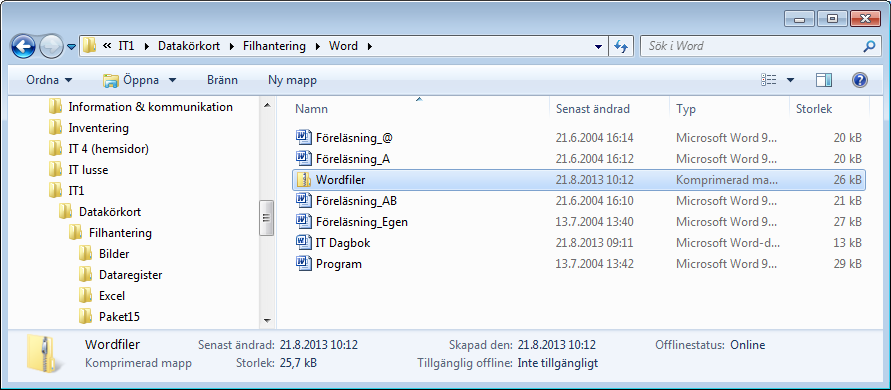Click the Inte tillgängligt offline value
Screen dimensions: 891x390
pyautogui.click(x=558, y=363)
